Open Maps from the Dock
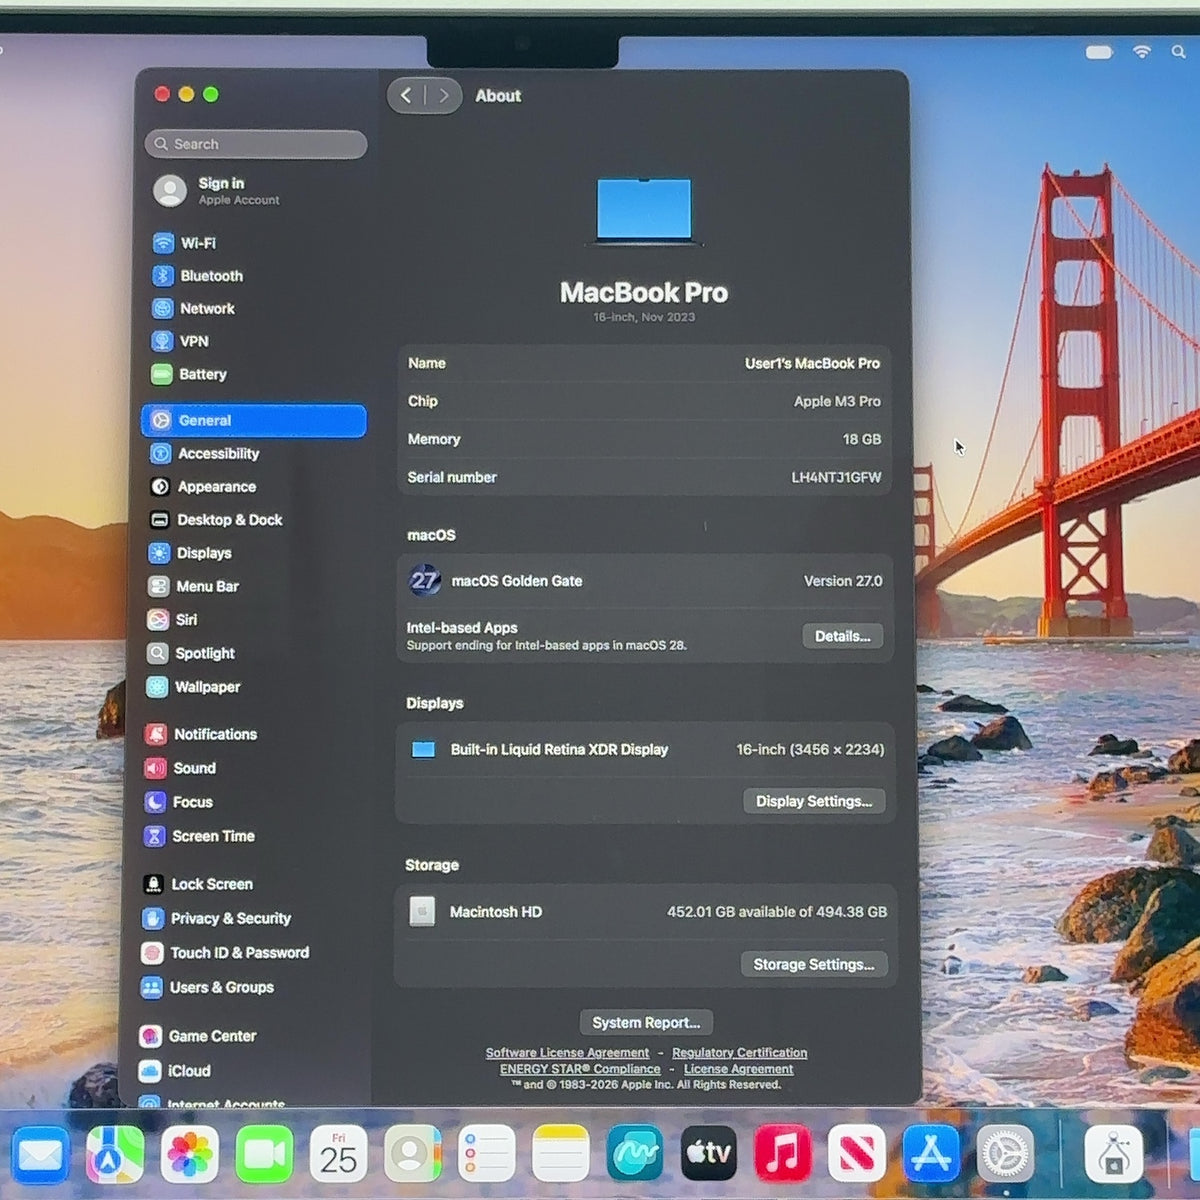1200x1200 pixels. pyautogui.click(x=115, y=1155)
